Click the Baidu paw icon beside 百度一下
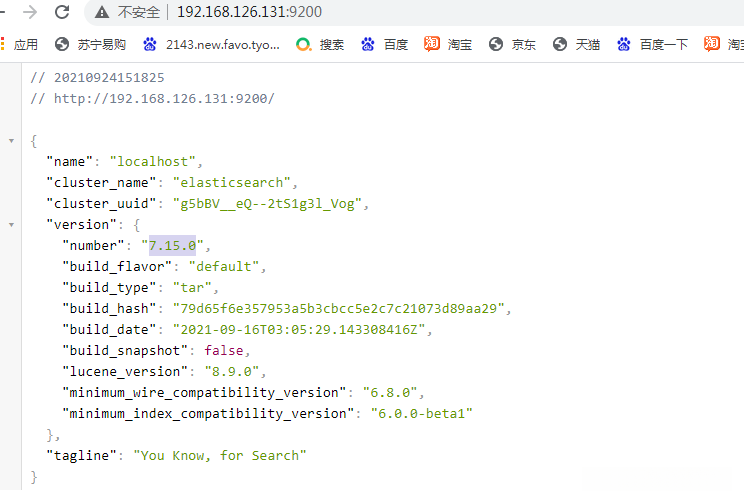744x500 pixels. point(623,45)
